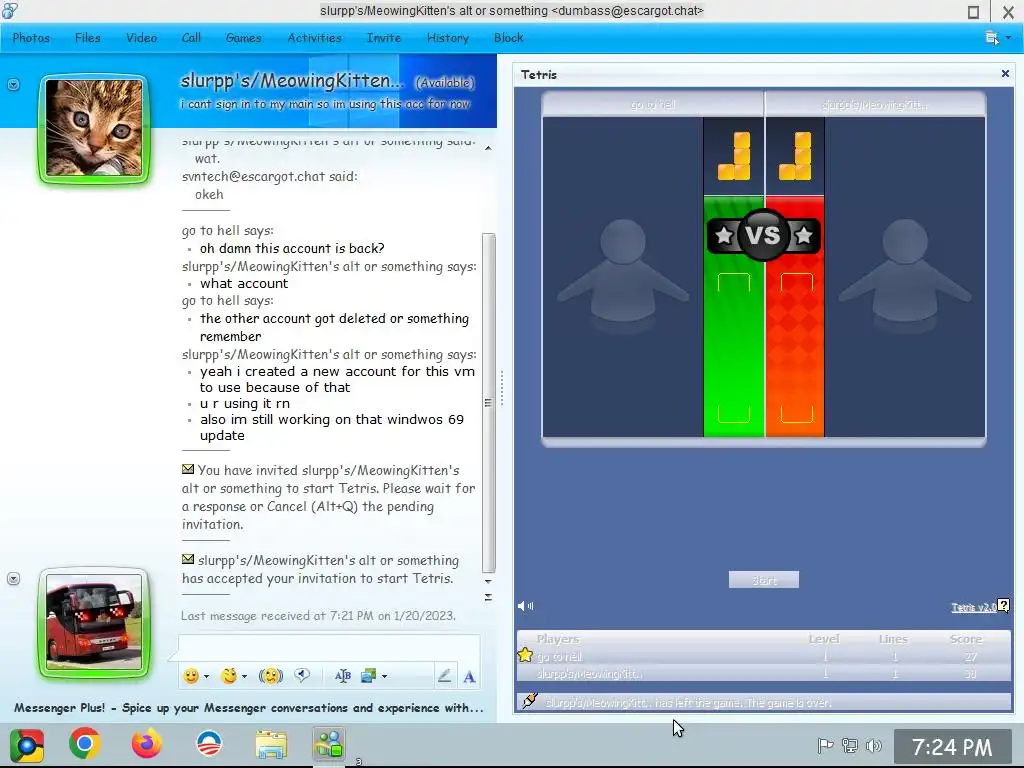
Task: Click the right player's next piece preview
Action: pos(795,156)
